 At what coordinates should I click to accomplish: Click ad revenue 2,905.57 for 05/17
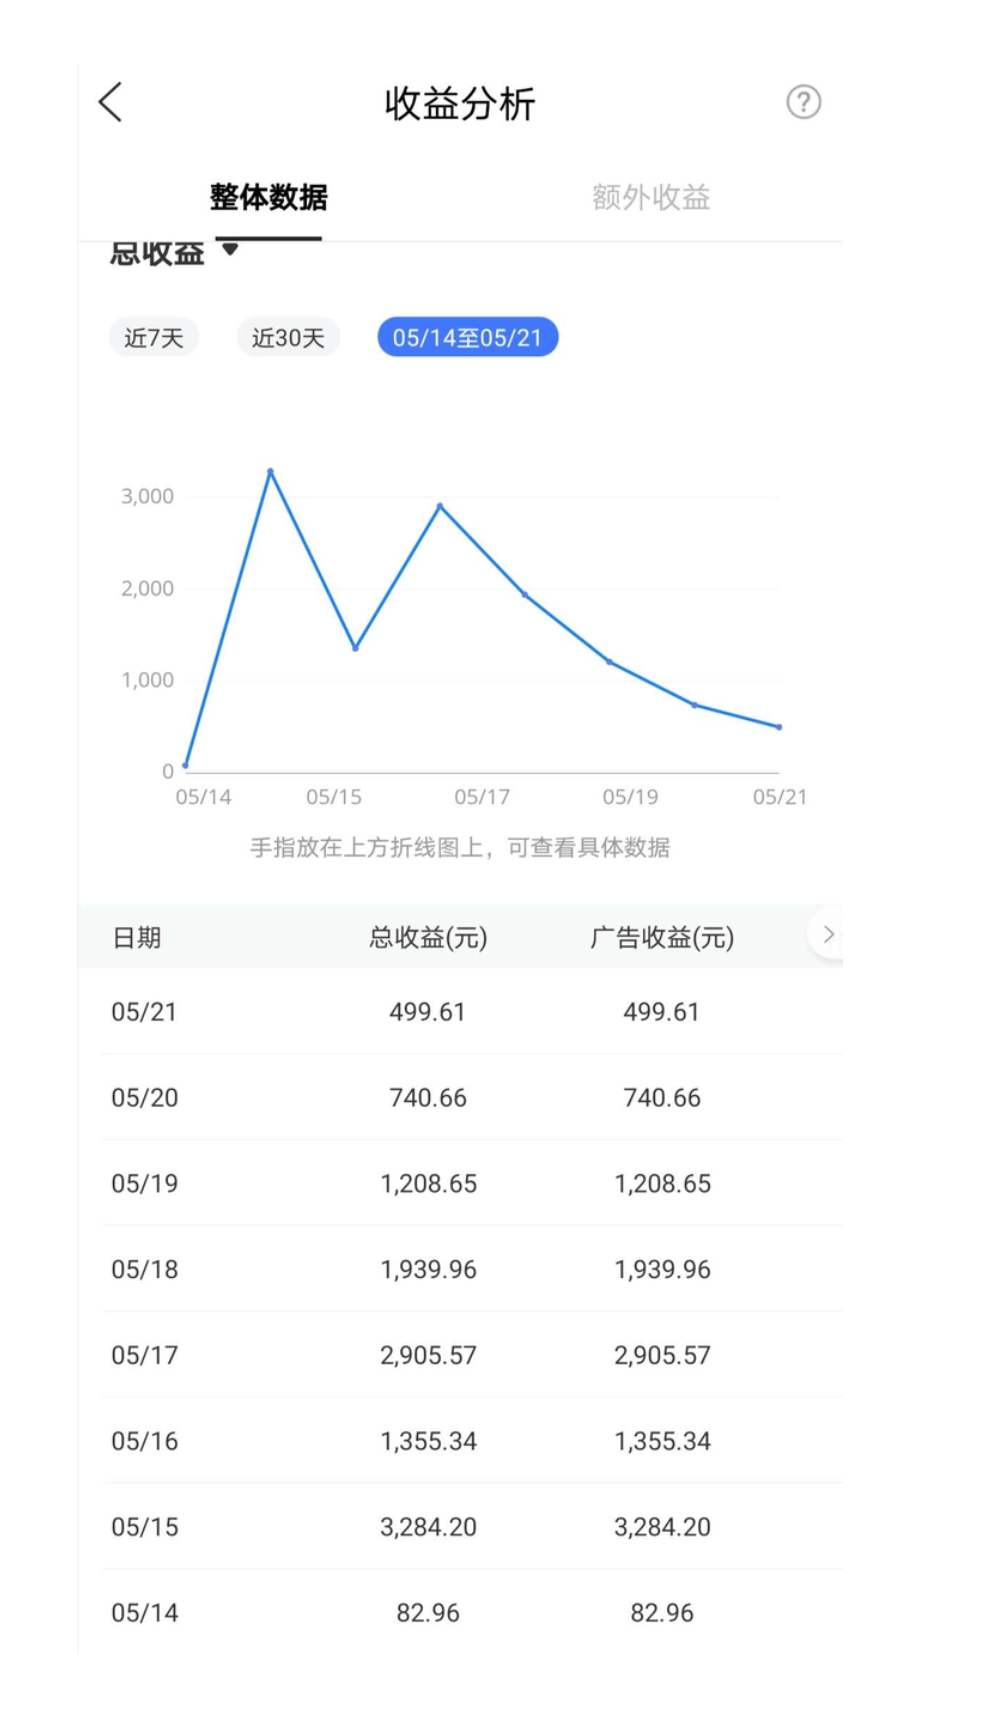[662, 1356]
